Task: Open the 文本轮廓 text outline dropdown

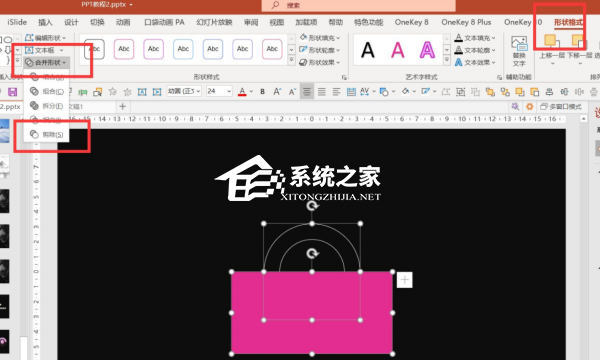Action: coord(475,50)
